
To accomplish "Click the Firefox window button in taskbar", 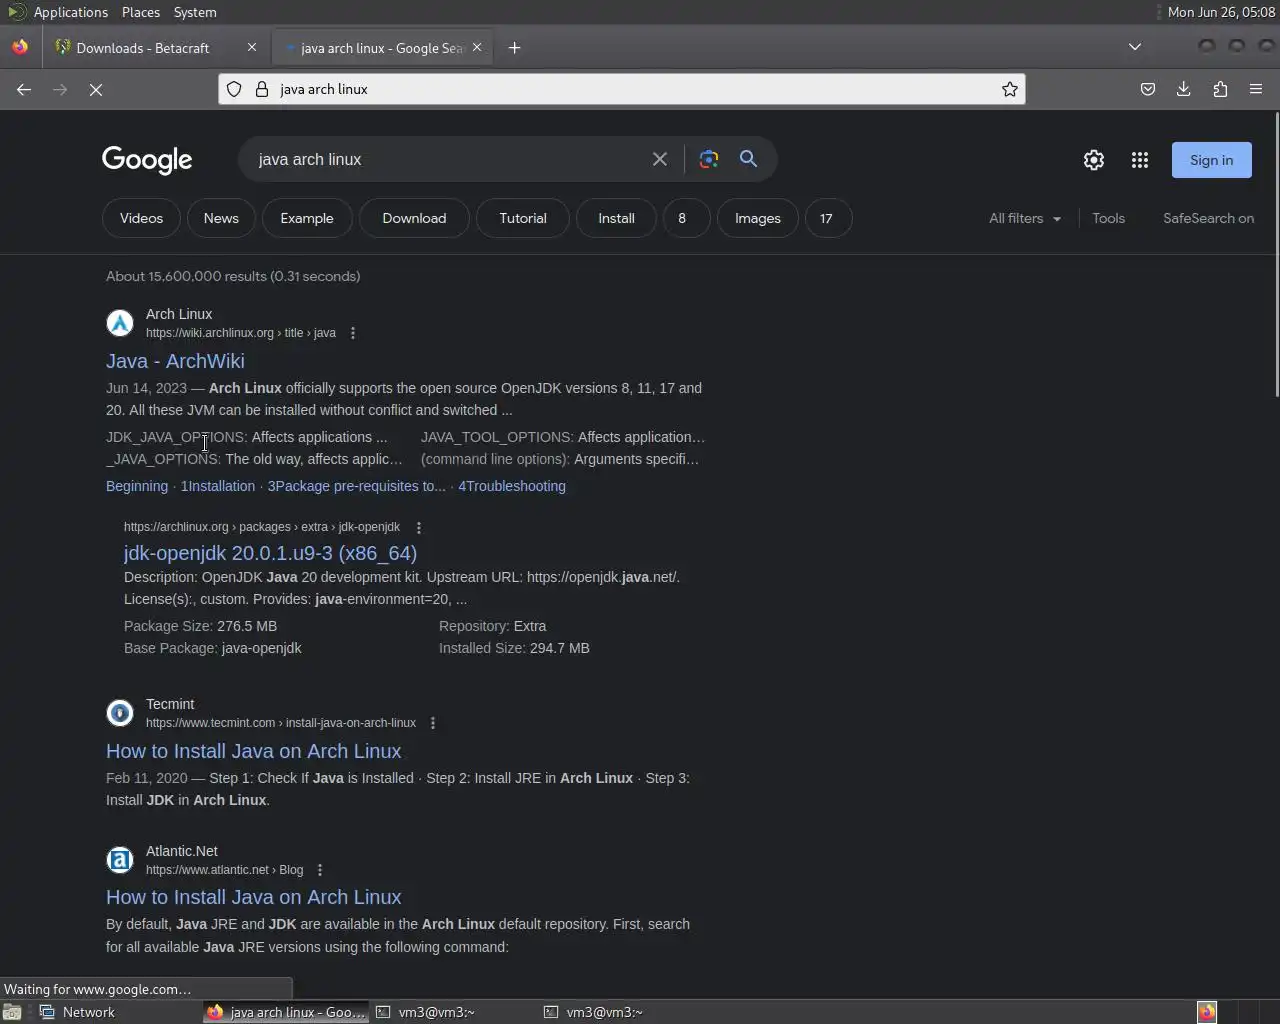I will (287, 1012).
